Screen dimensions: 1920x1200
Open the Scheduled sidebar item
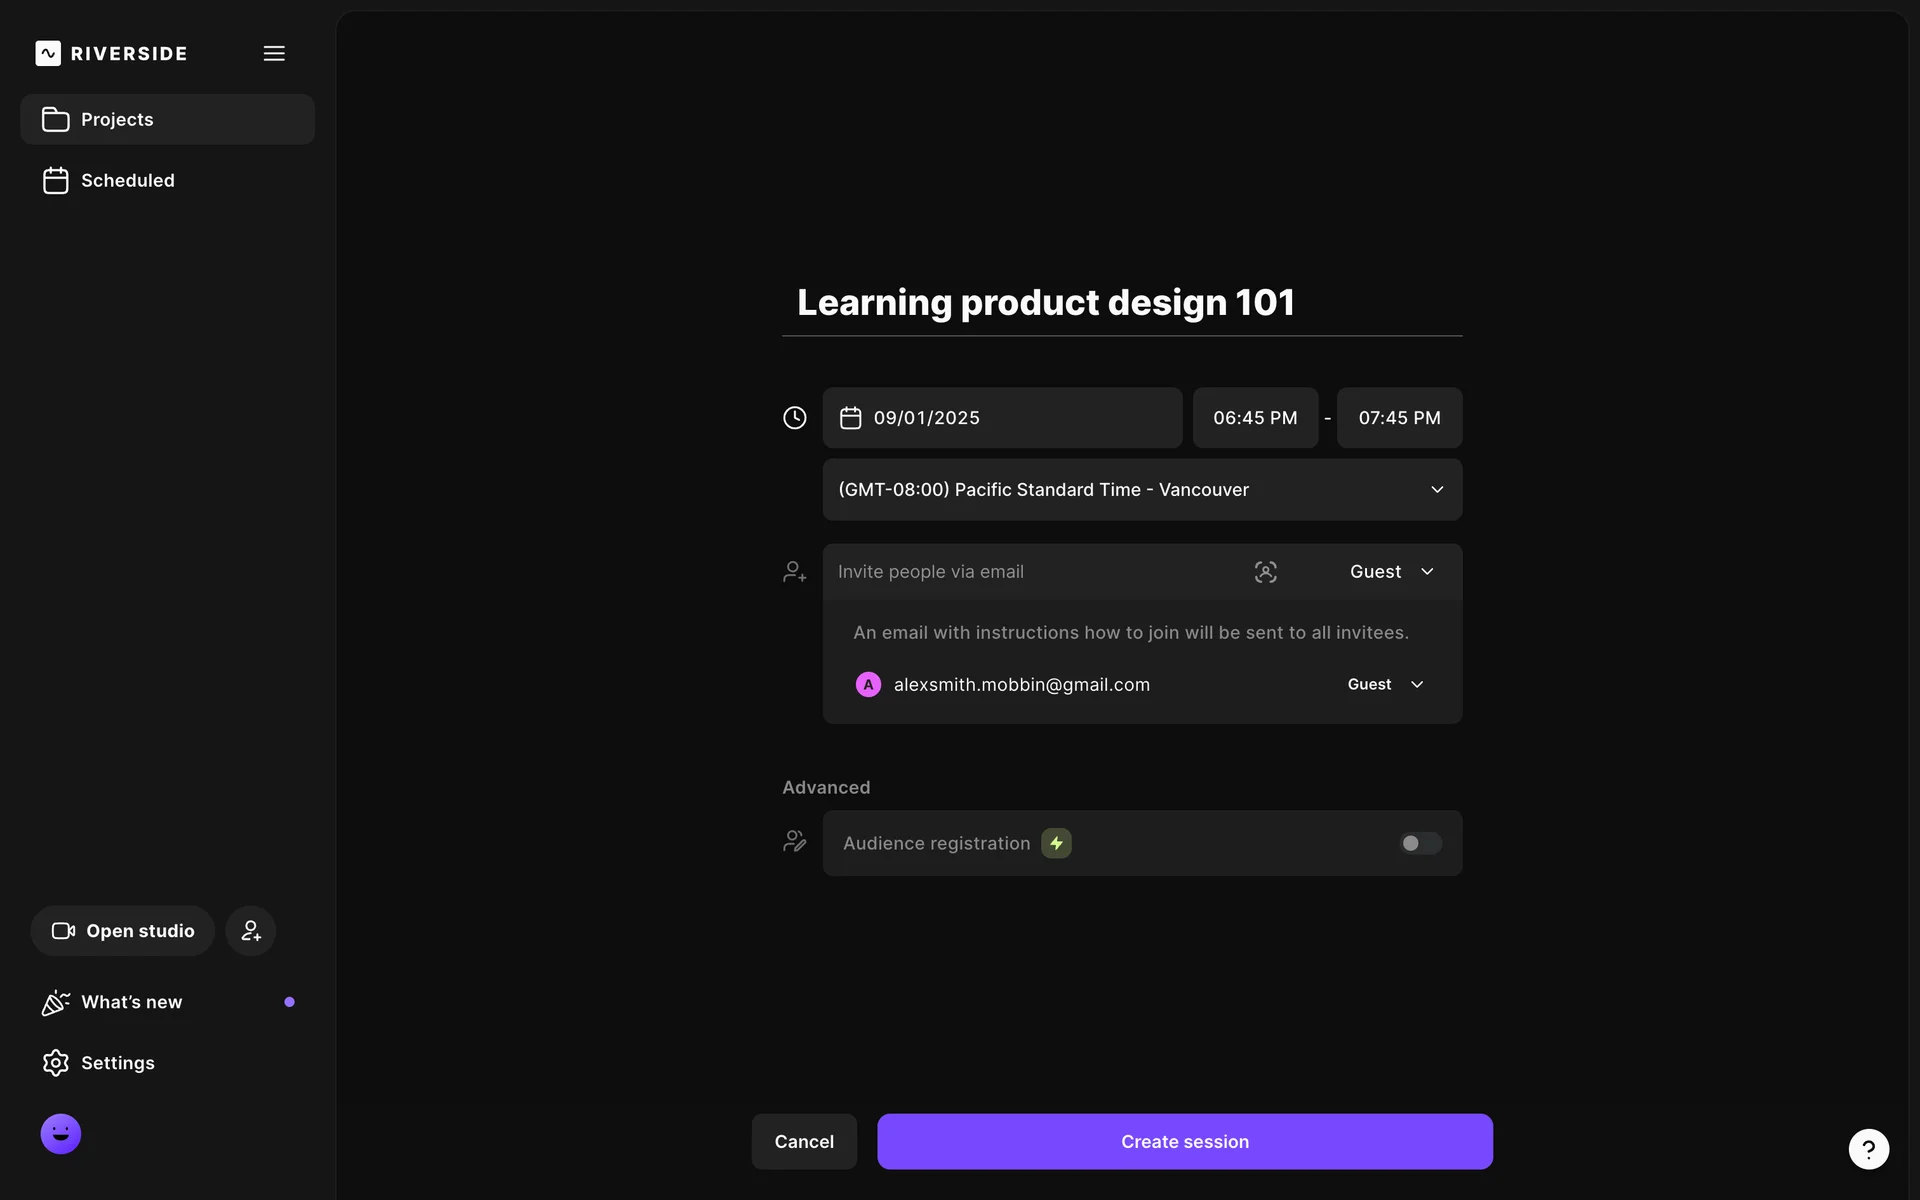click(127, 181)
